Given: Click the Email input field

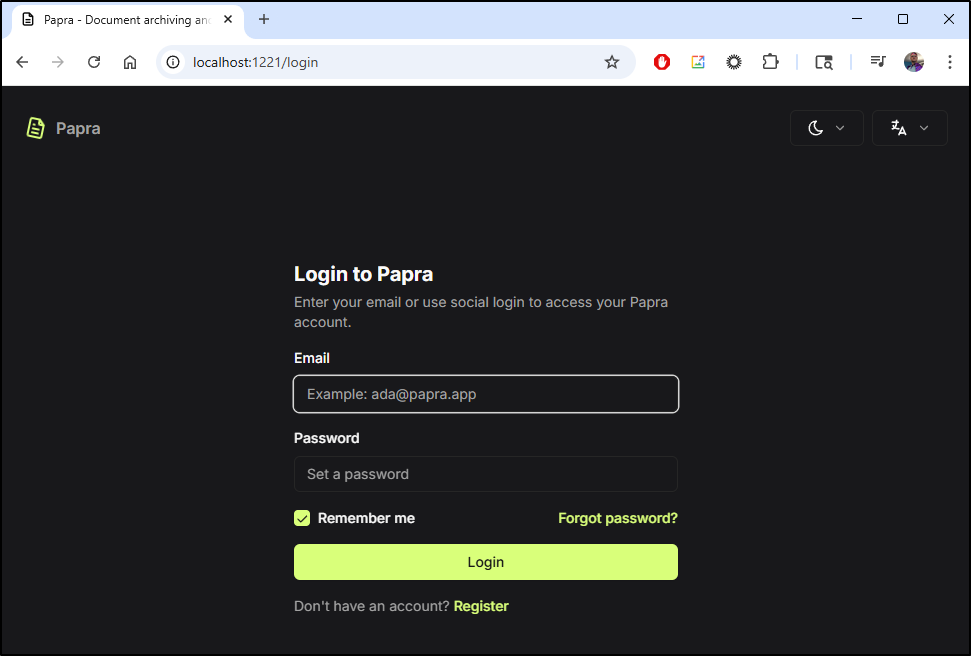Looking at the screenshot, I should [x=486, y=394].
